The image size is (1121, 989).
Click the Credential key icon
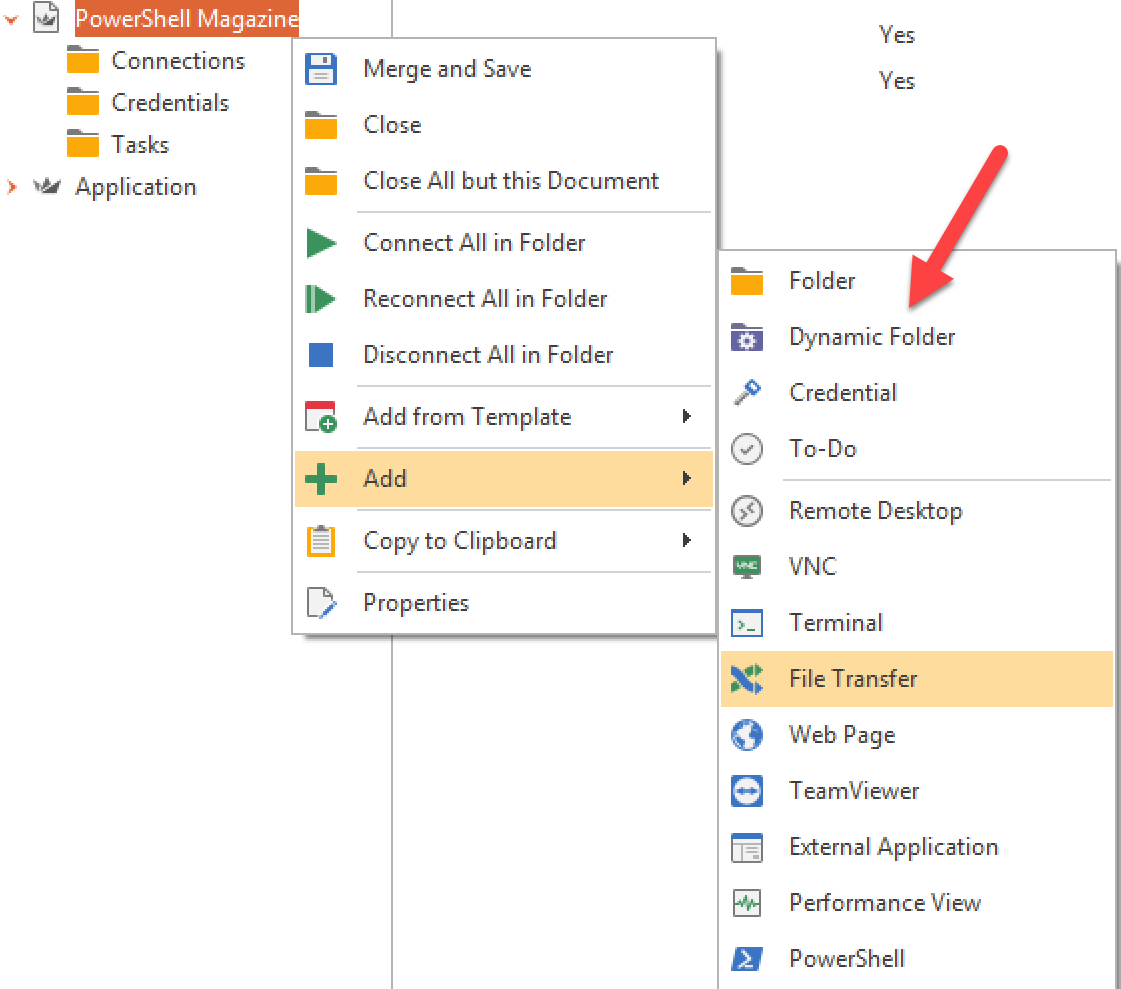click(x=747, y=393)
